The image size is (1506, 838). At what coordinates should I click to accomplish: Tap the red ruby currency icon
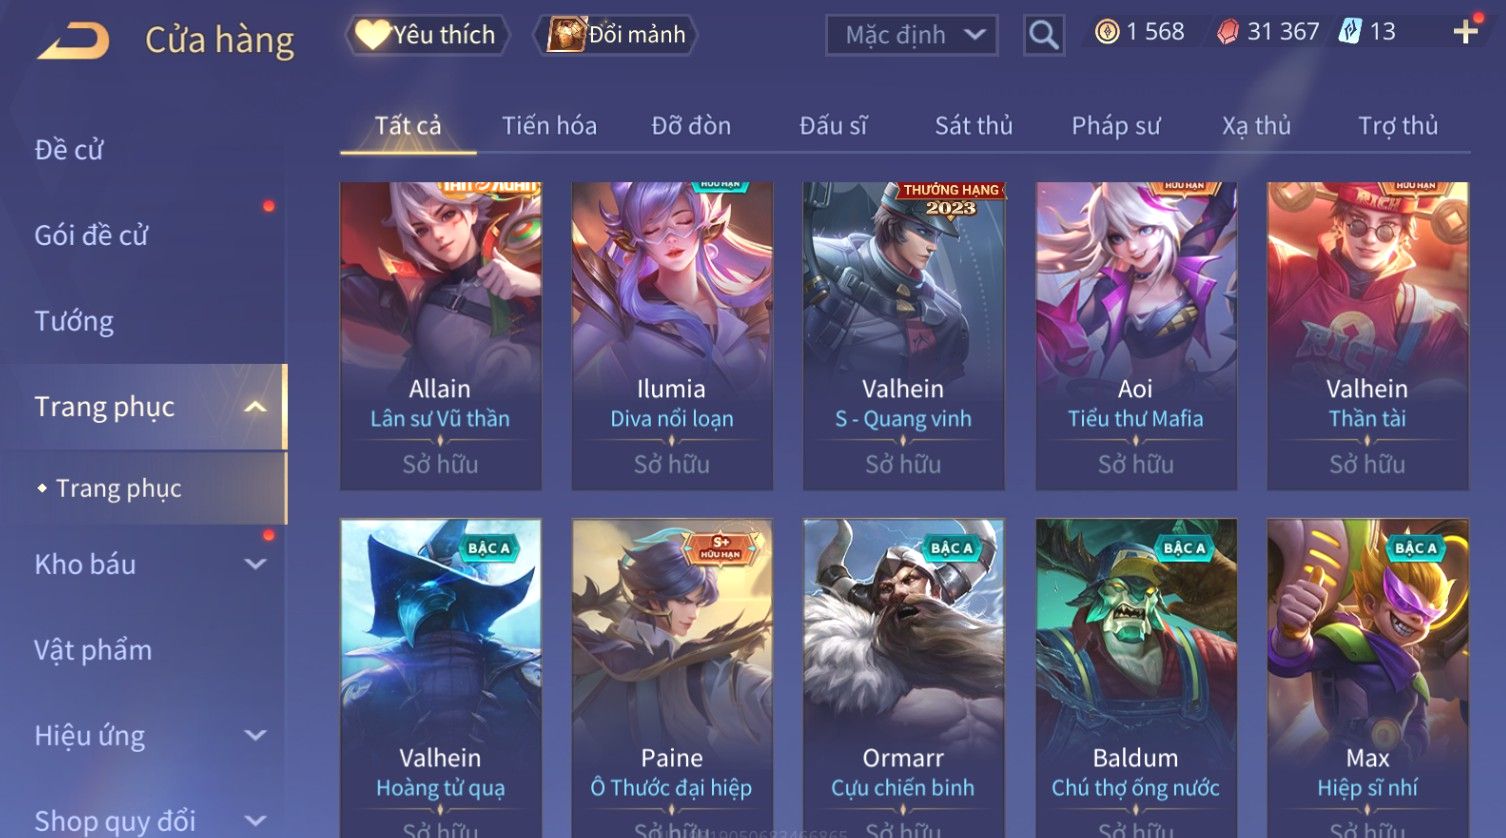pyautogui.click(x=1227, y=32)
